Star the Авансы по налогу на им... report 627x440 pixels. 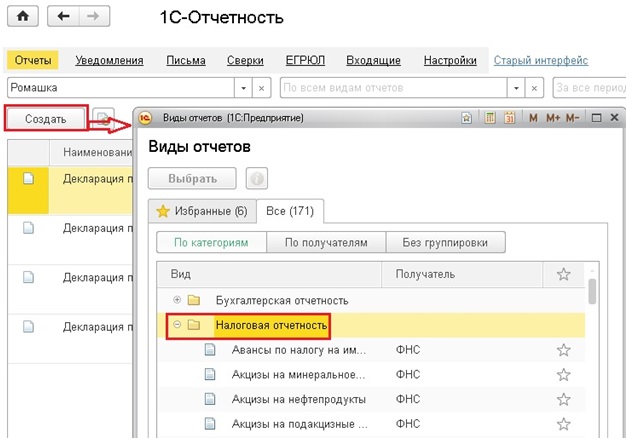(x=563, y=350)
